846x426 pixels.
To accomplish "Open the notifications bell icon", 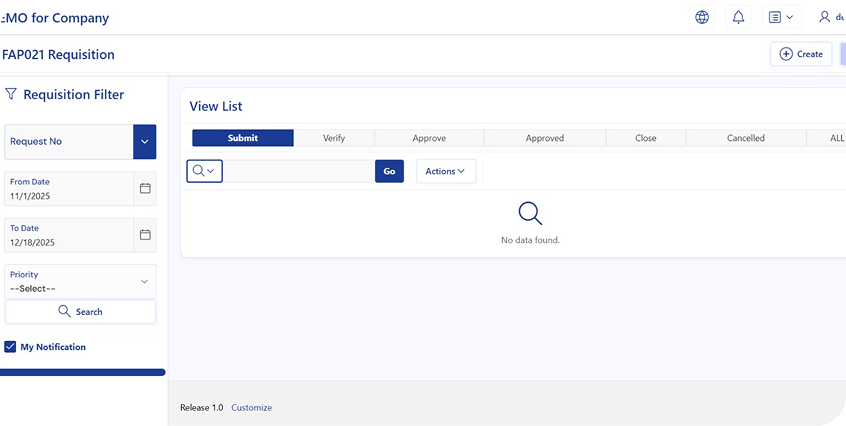I will tap(739, 17).
